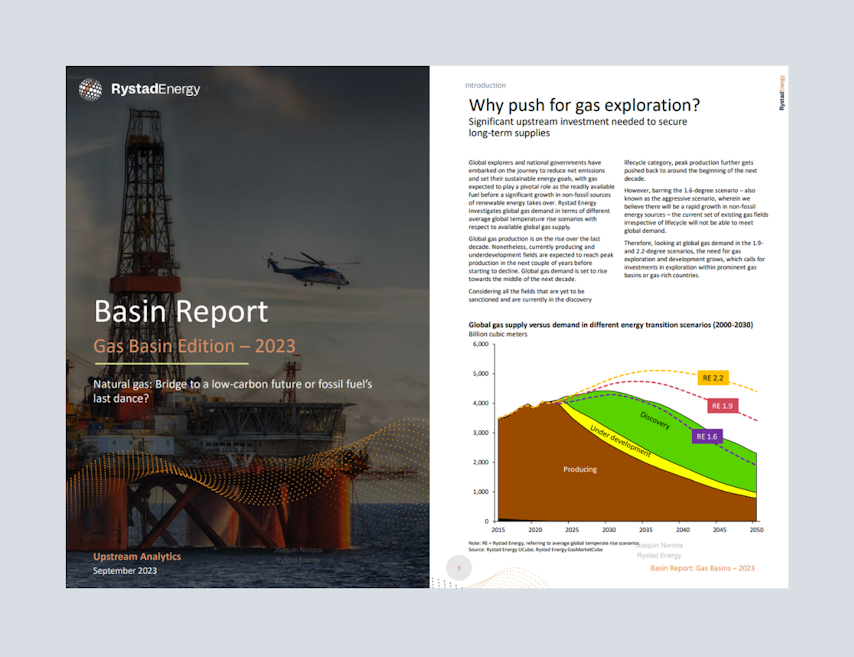854x657 pixels.
Task: Select the heading 'Why push for gas exploration?'
Action: click(584, 105)
